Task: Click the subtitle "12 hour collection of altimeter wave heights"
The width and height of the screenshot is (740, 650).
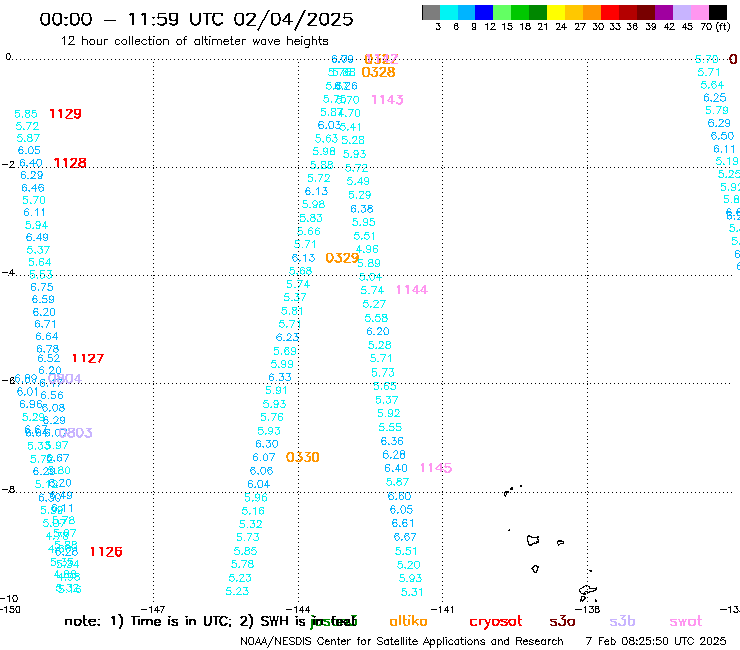Action: (x=194, y=41)
